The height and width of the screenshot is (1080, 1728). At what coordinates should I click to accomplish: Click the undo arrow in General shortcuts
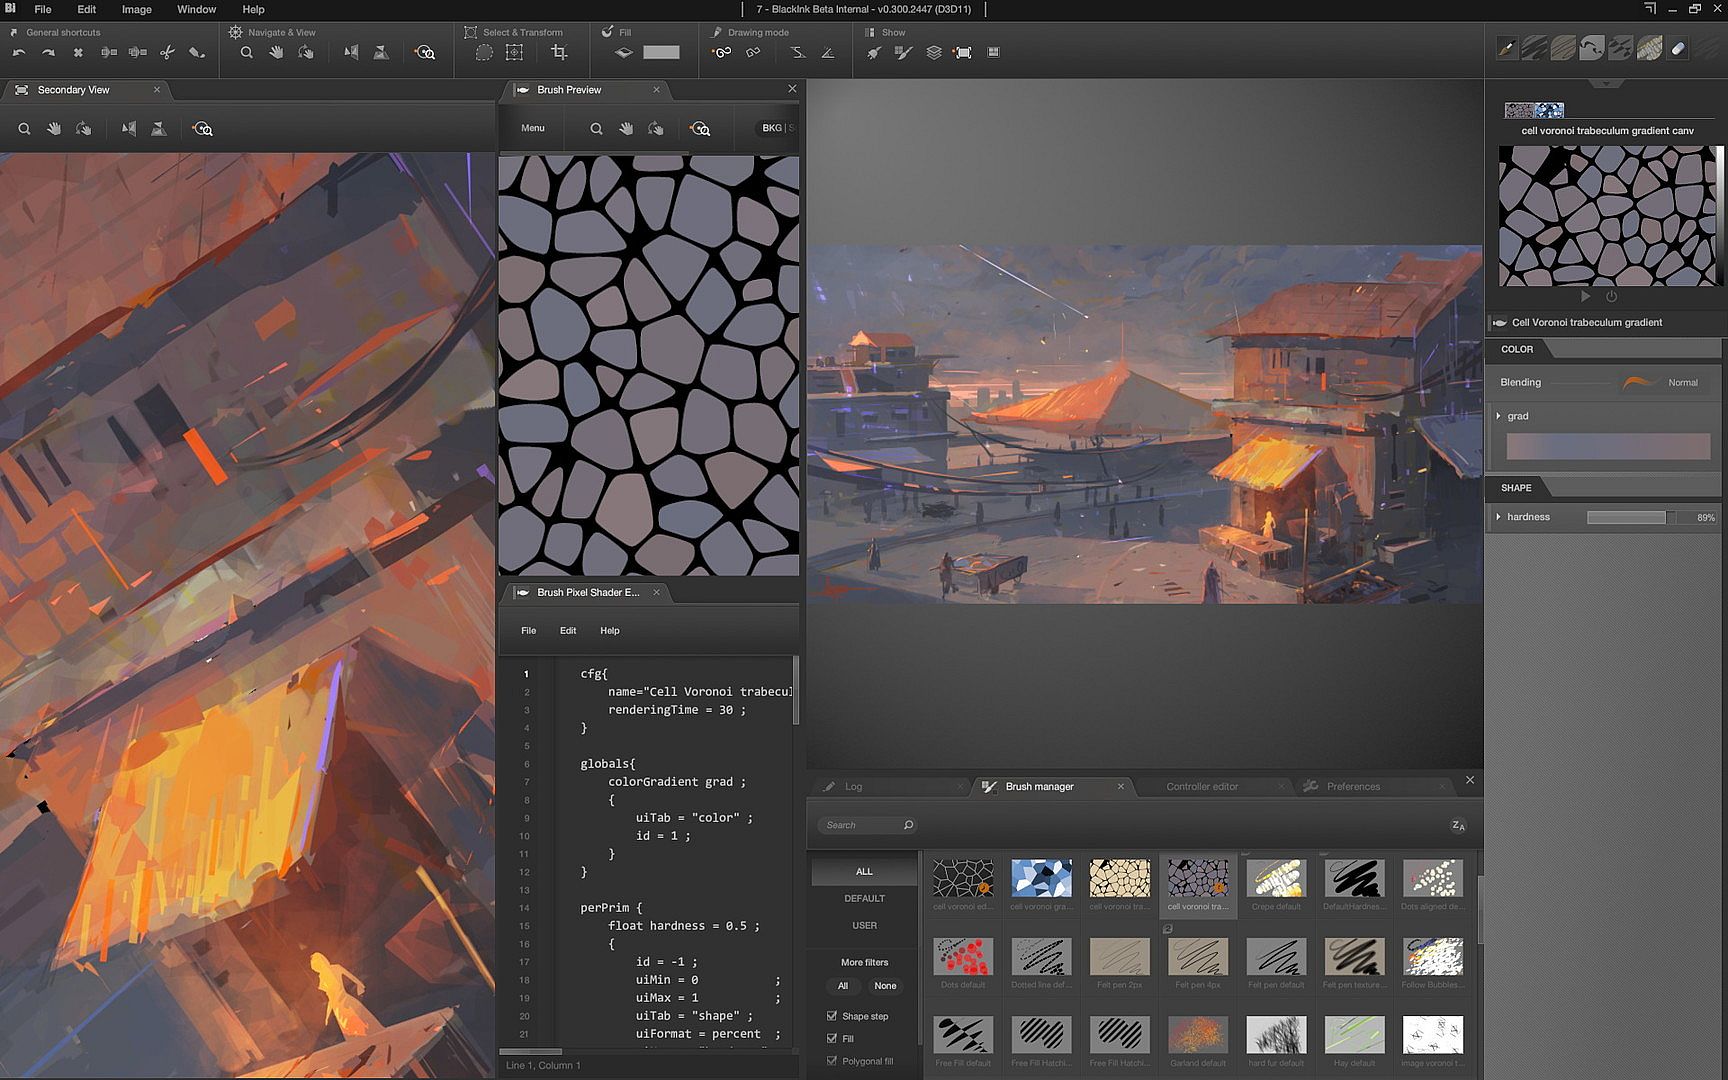point(18,53)
